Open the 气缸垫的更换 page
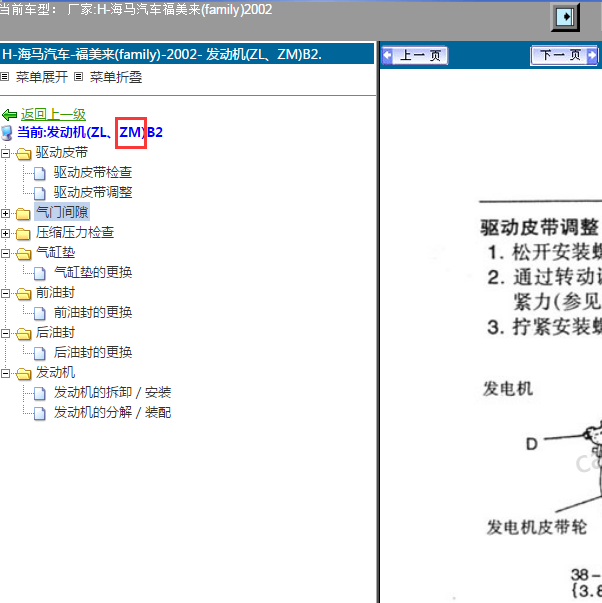602x603 pixels. 93,272
